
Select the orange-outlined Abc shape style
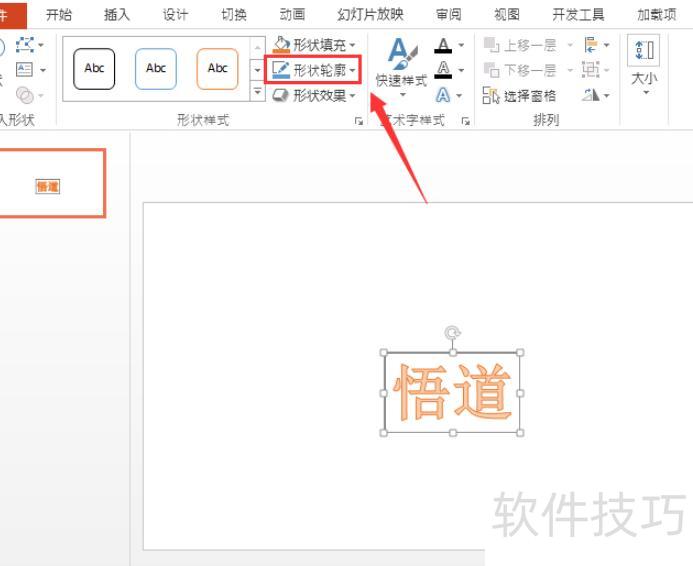click(217, 69)
